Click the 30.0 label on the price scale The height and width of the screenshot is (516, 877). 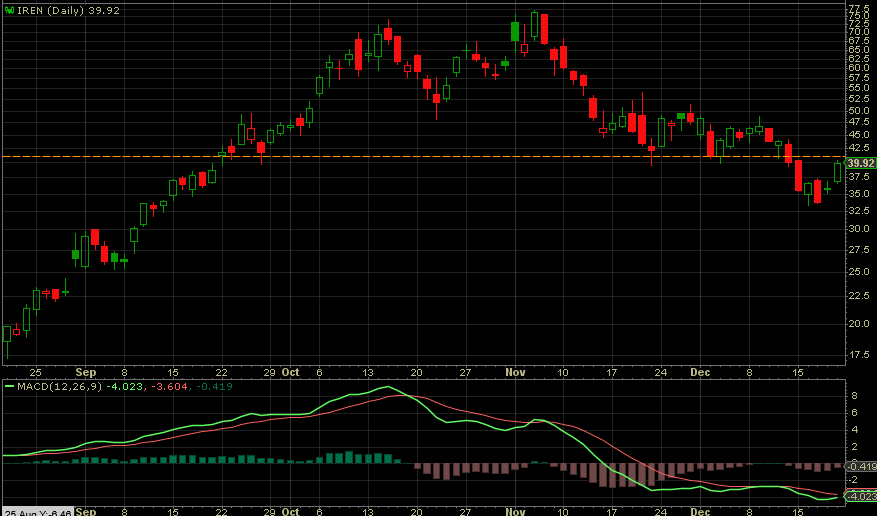pos(859,228)
